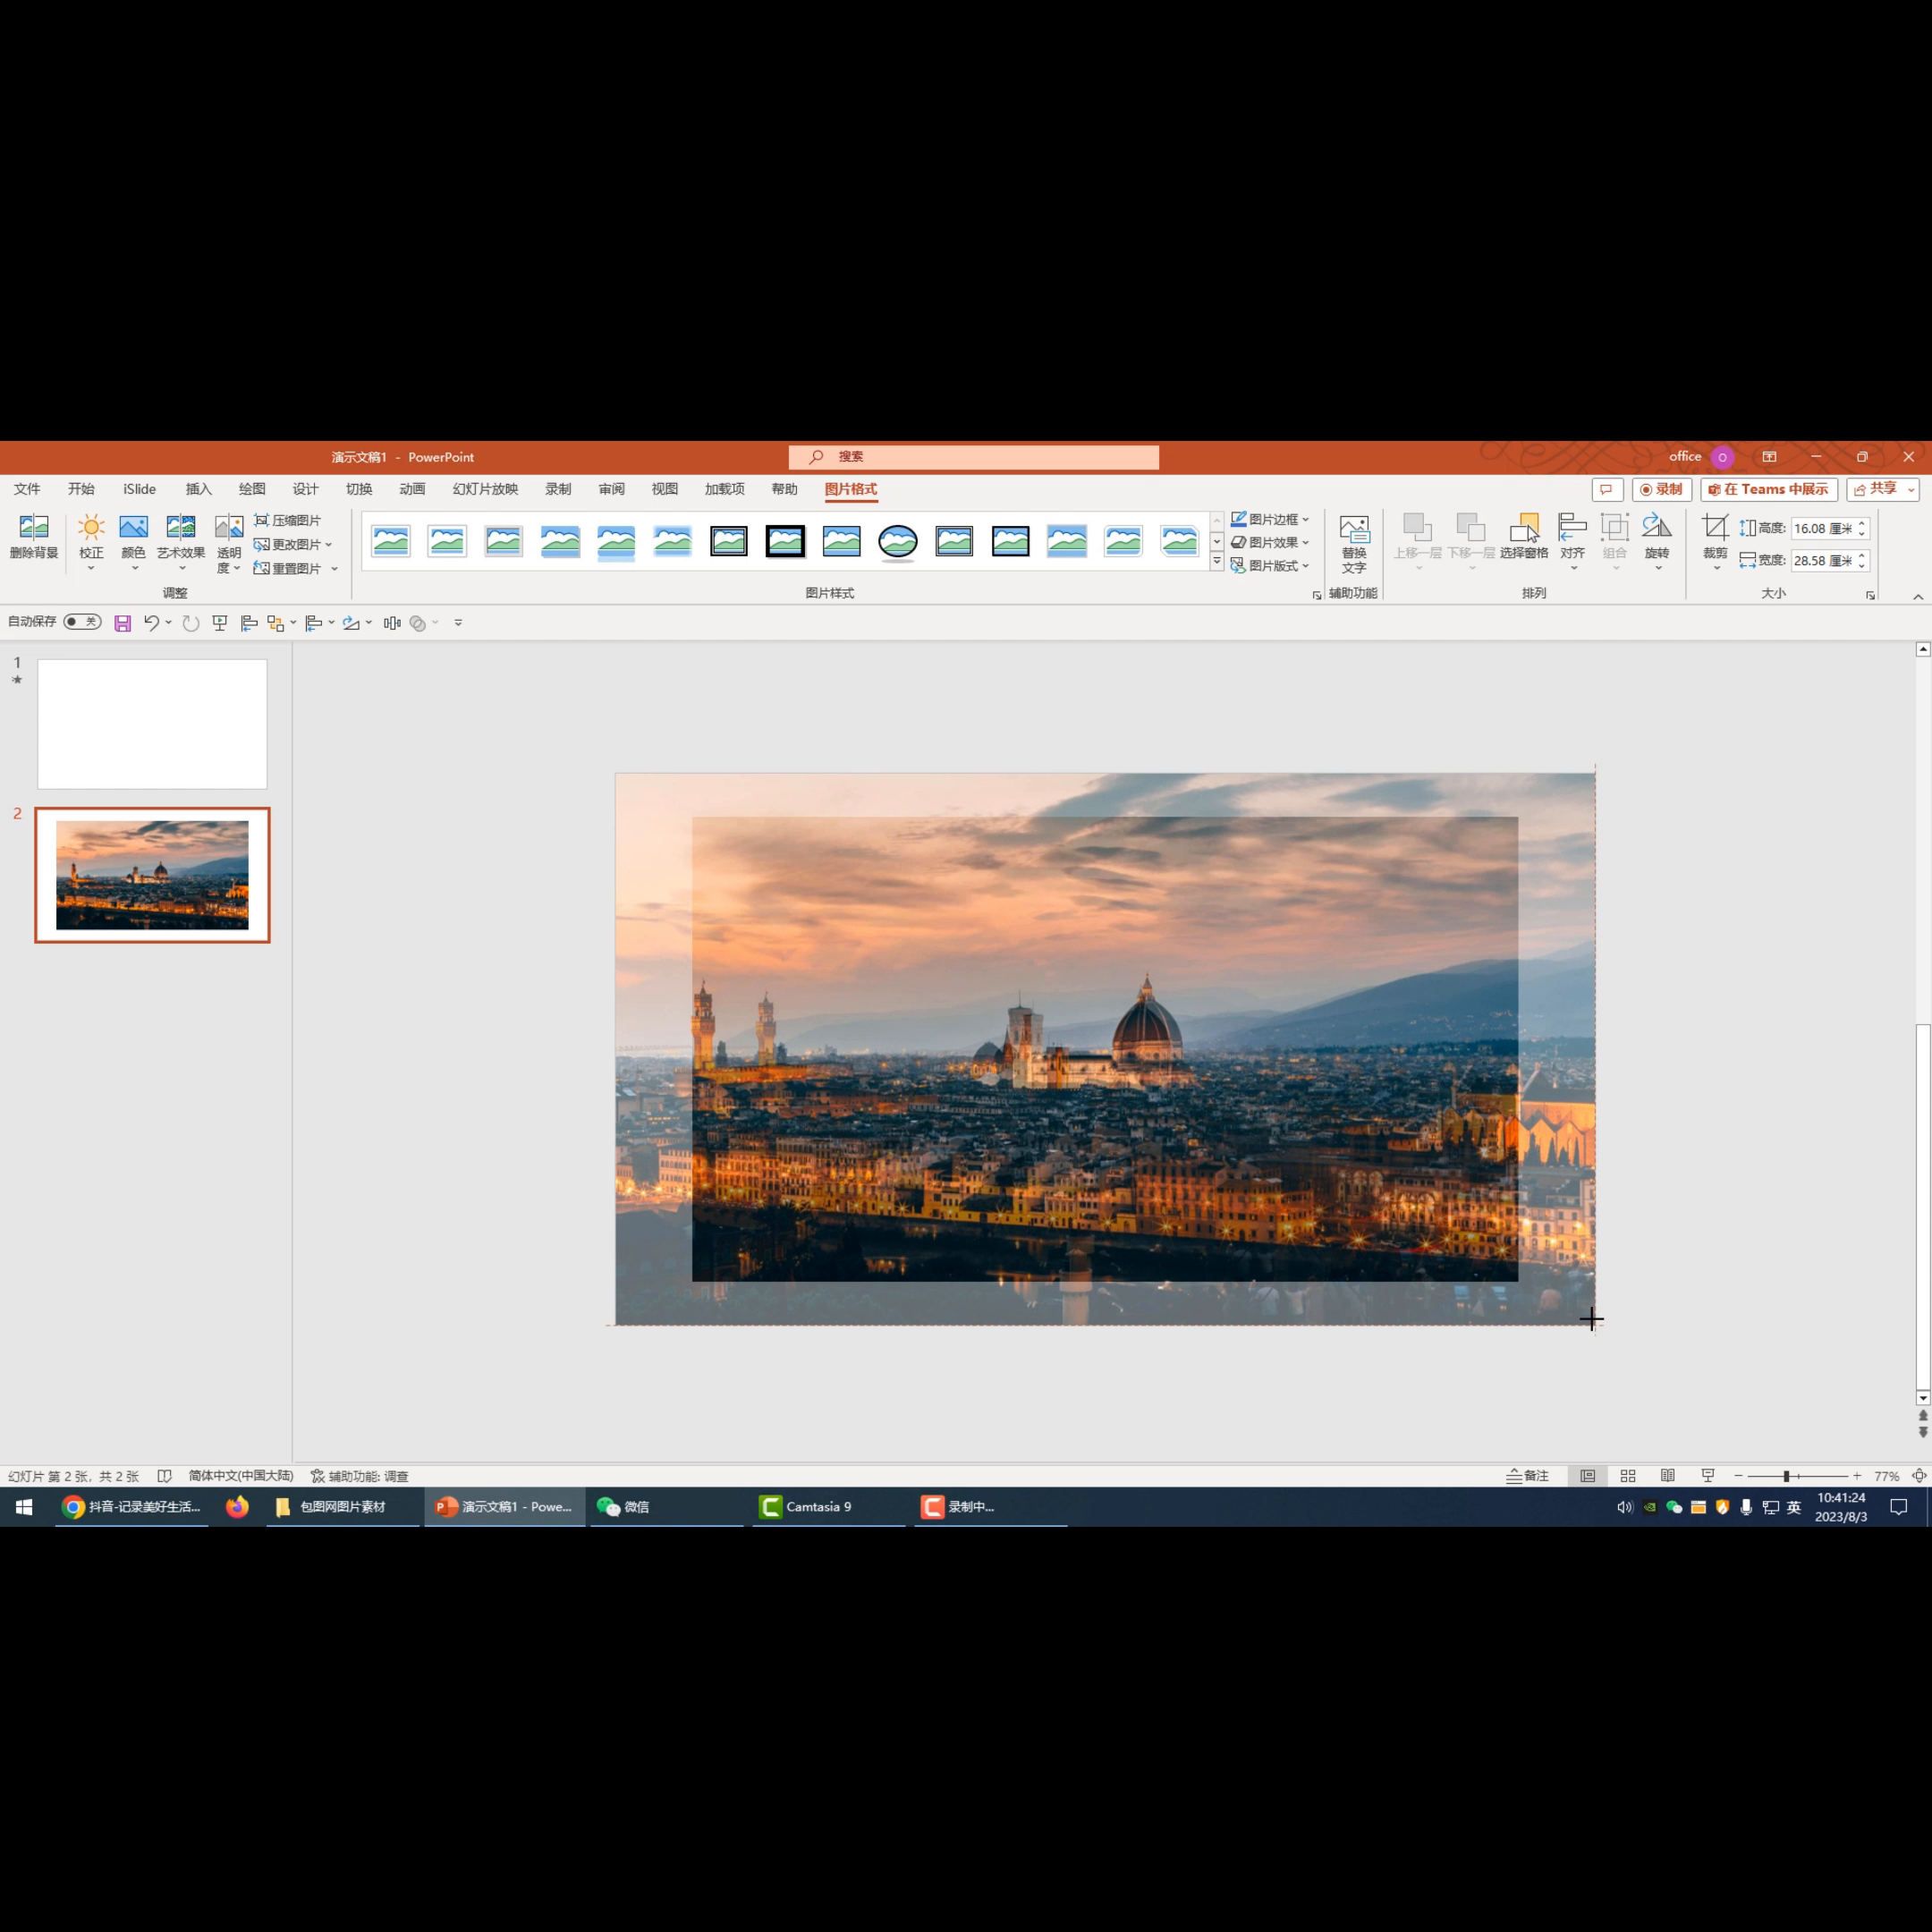This screenshot has height=1932, width=1932.
Task: Click 辅助功能: 调查 accessibility status
Action: (x=360, y=1476)
